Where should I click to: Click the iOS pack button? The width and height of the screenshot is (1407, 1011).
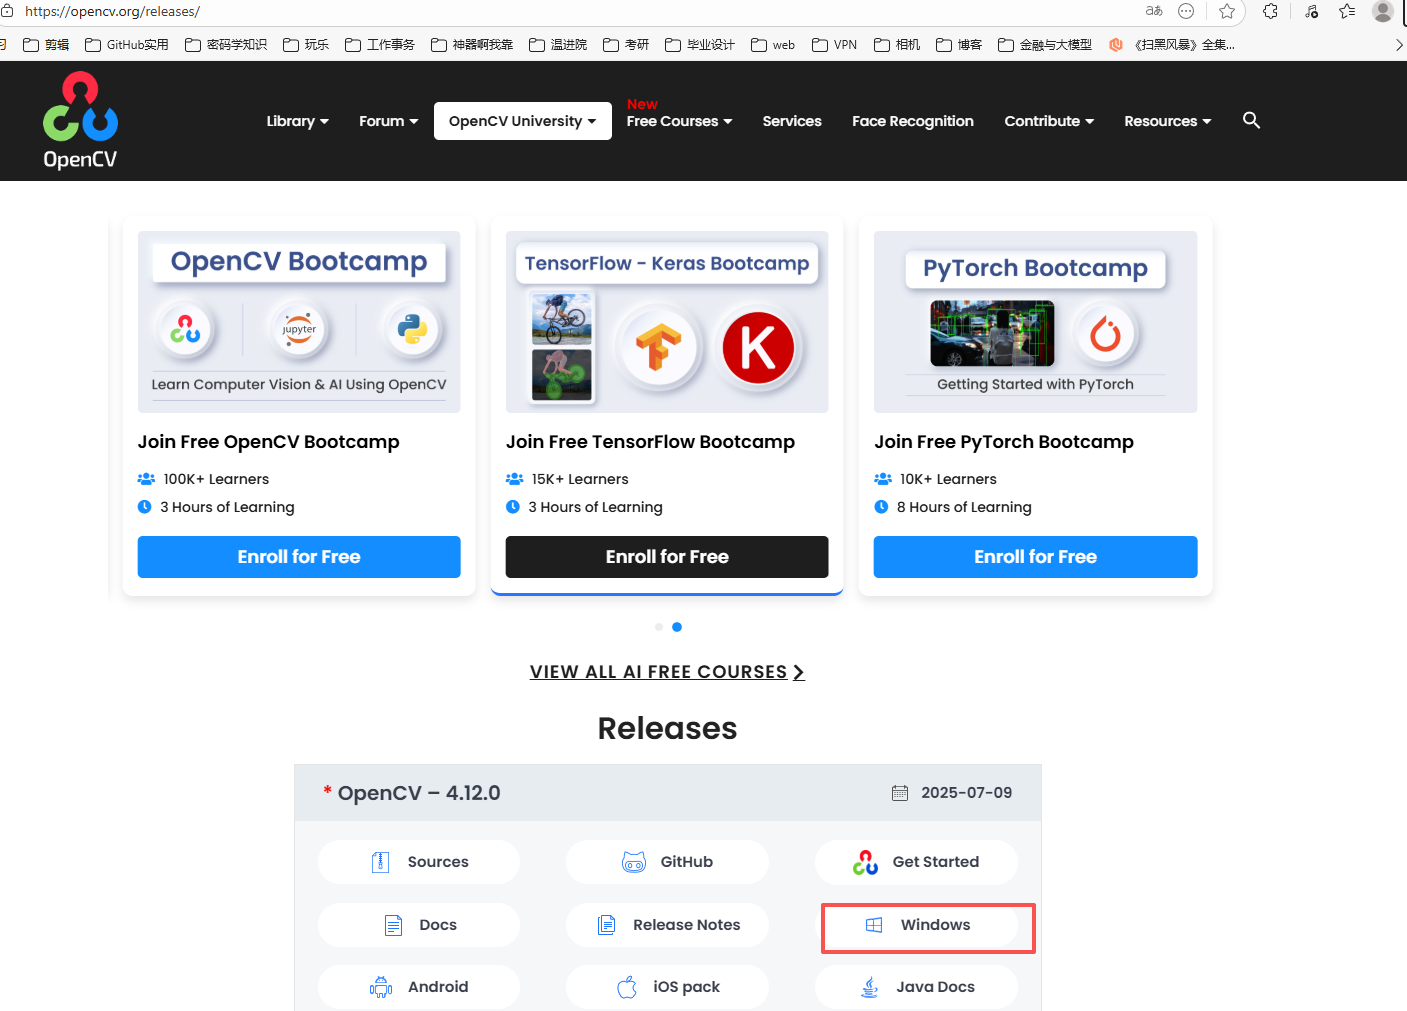coord(667,987)
